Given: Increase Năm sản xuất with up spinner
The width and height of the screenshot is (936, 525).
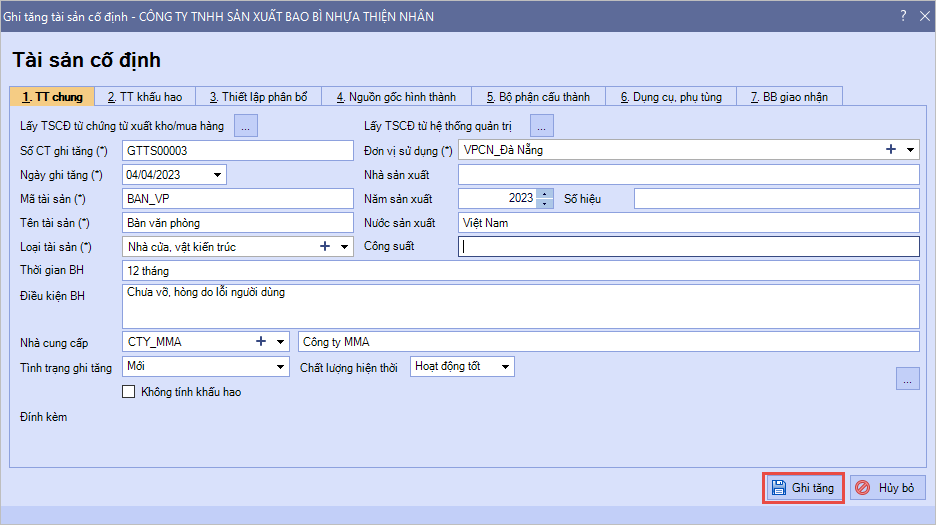Looking at the screenshot, I should coord(544,194).
